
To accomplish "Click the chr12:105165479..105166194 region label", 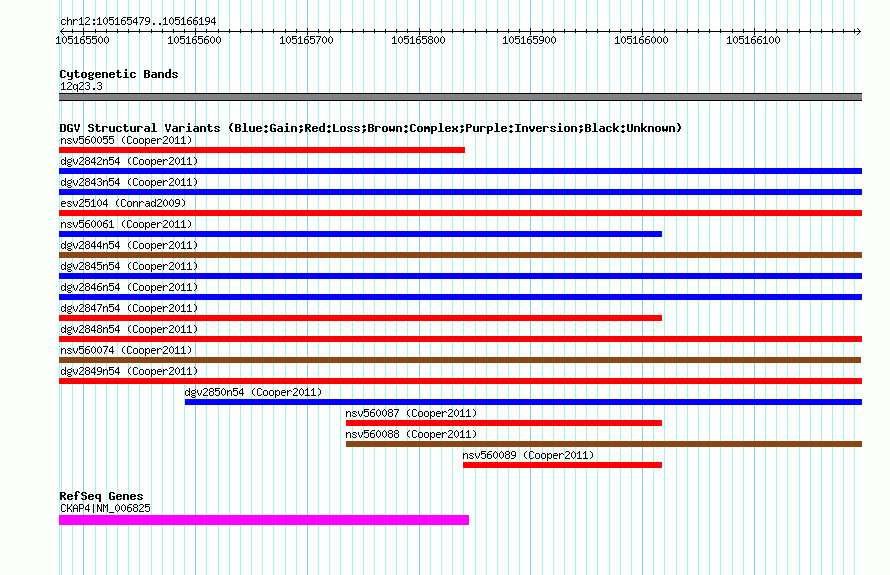I will 138,21.
